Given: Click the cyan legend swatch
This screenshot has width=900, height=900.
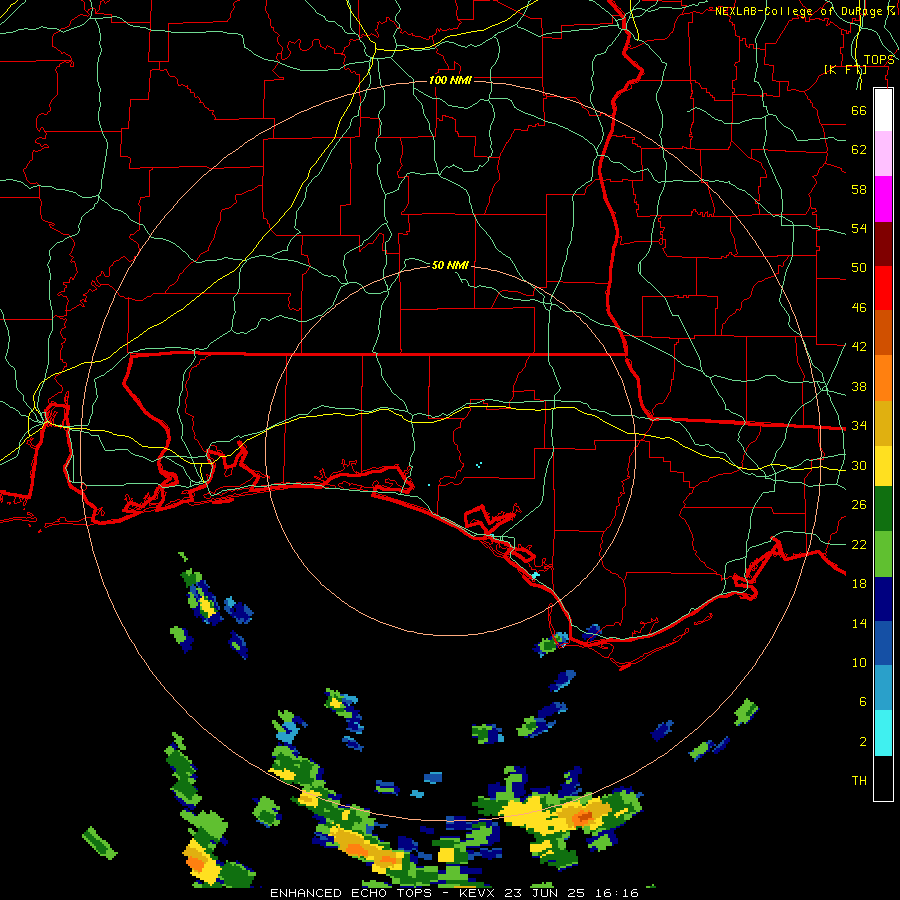Looking at the screenshot, I should point(883,732).
